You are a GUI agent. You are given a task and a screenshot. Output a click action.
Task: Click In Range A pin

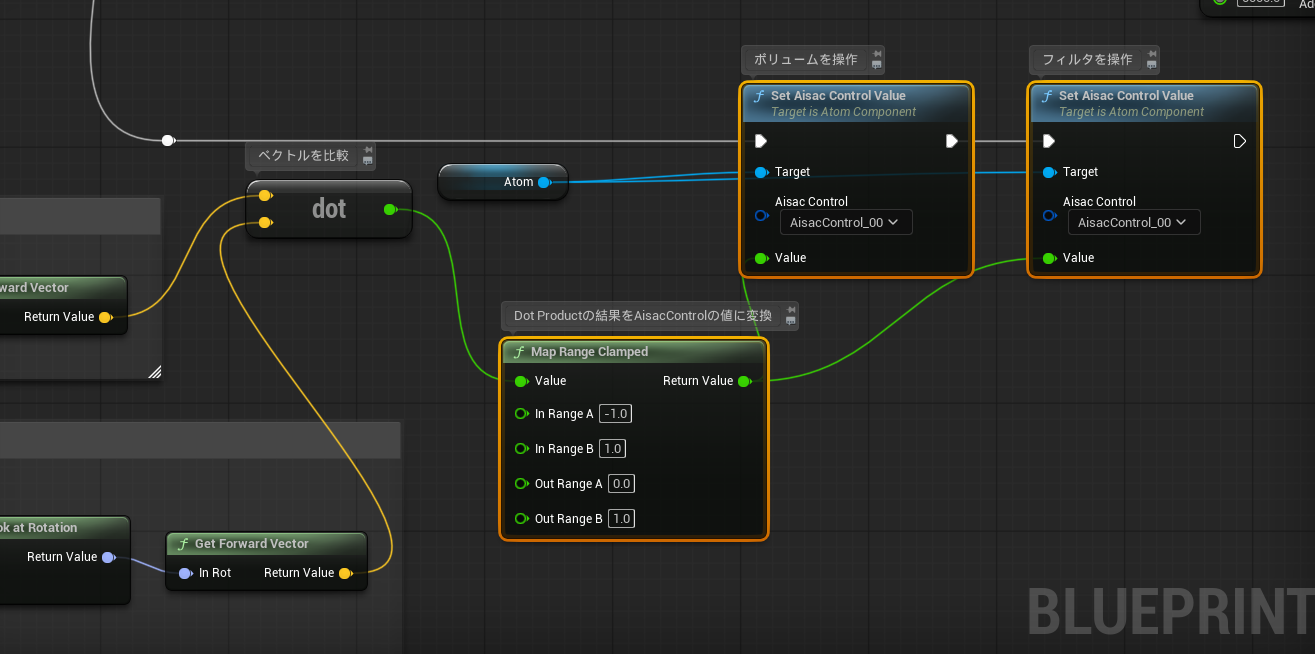(521, 414)
